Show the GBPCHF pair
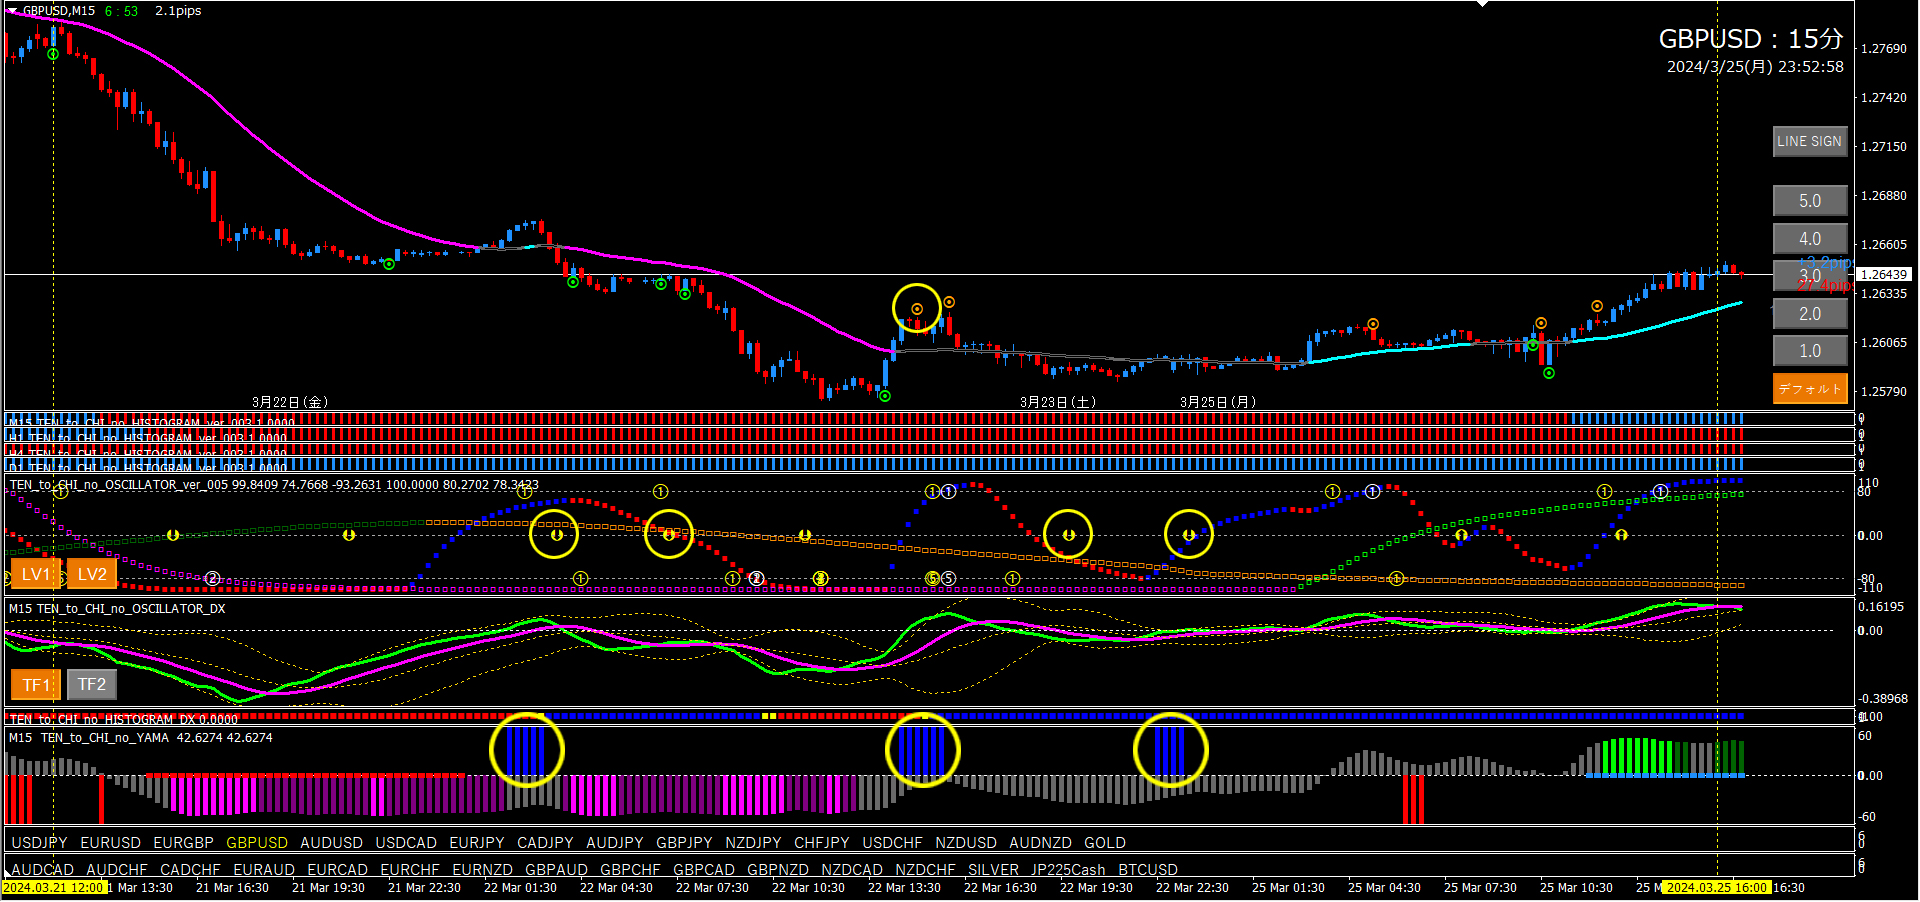The height and width of the screenshot is (902, 1920). click(630, 870)
